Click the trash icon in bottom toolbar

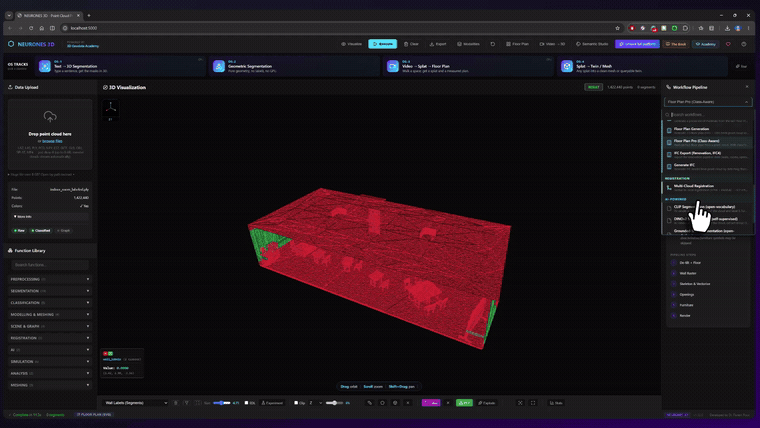pyautogui.click(x=175, y=403)
